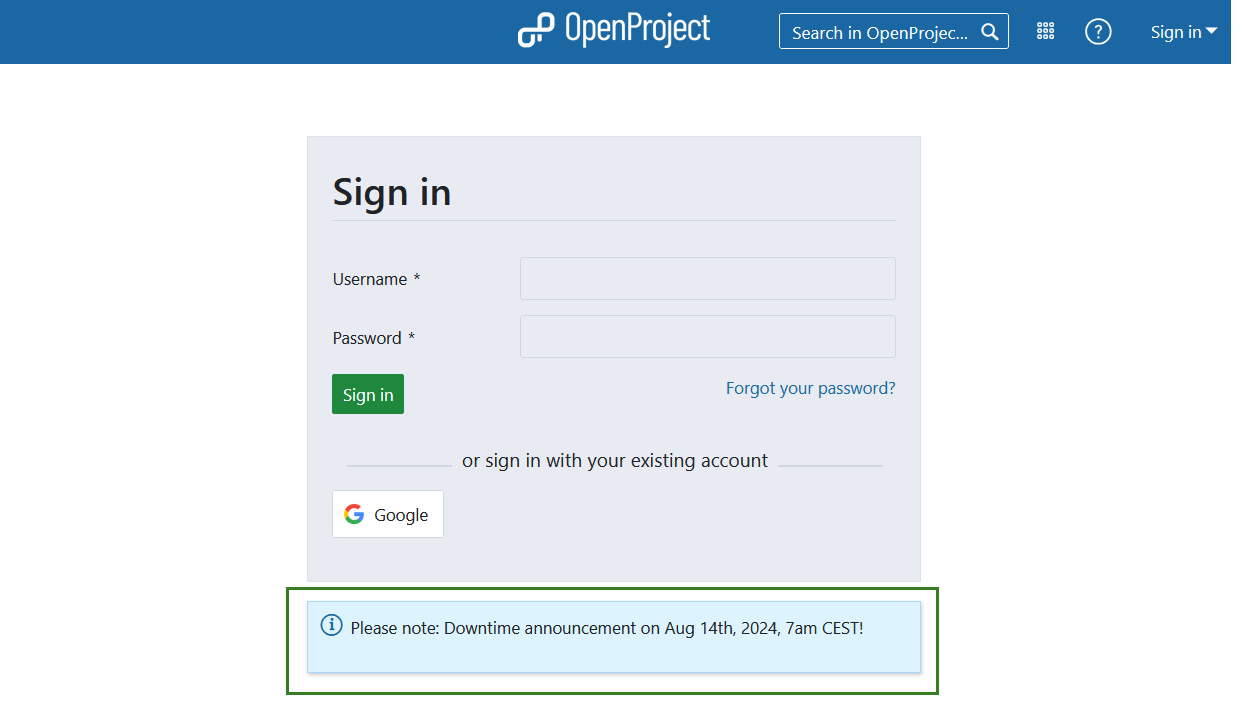Open the Sign in dropdown in the top-right corner
The width and height of the screenshot is (1243, 713).
coord(1183,31)
